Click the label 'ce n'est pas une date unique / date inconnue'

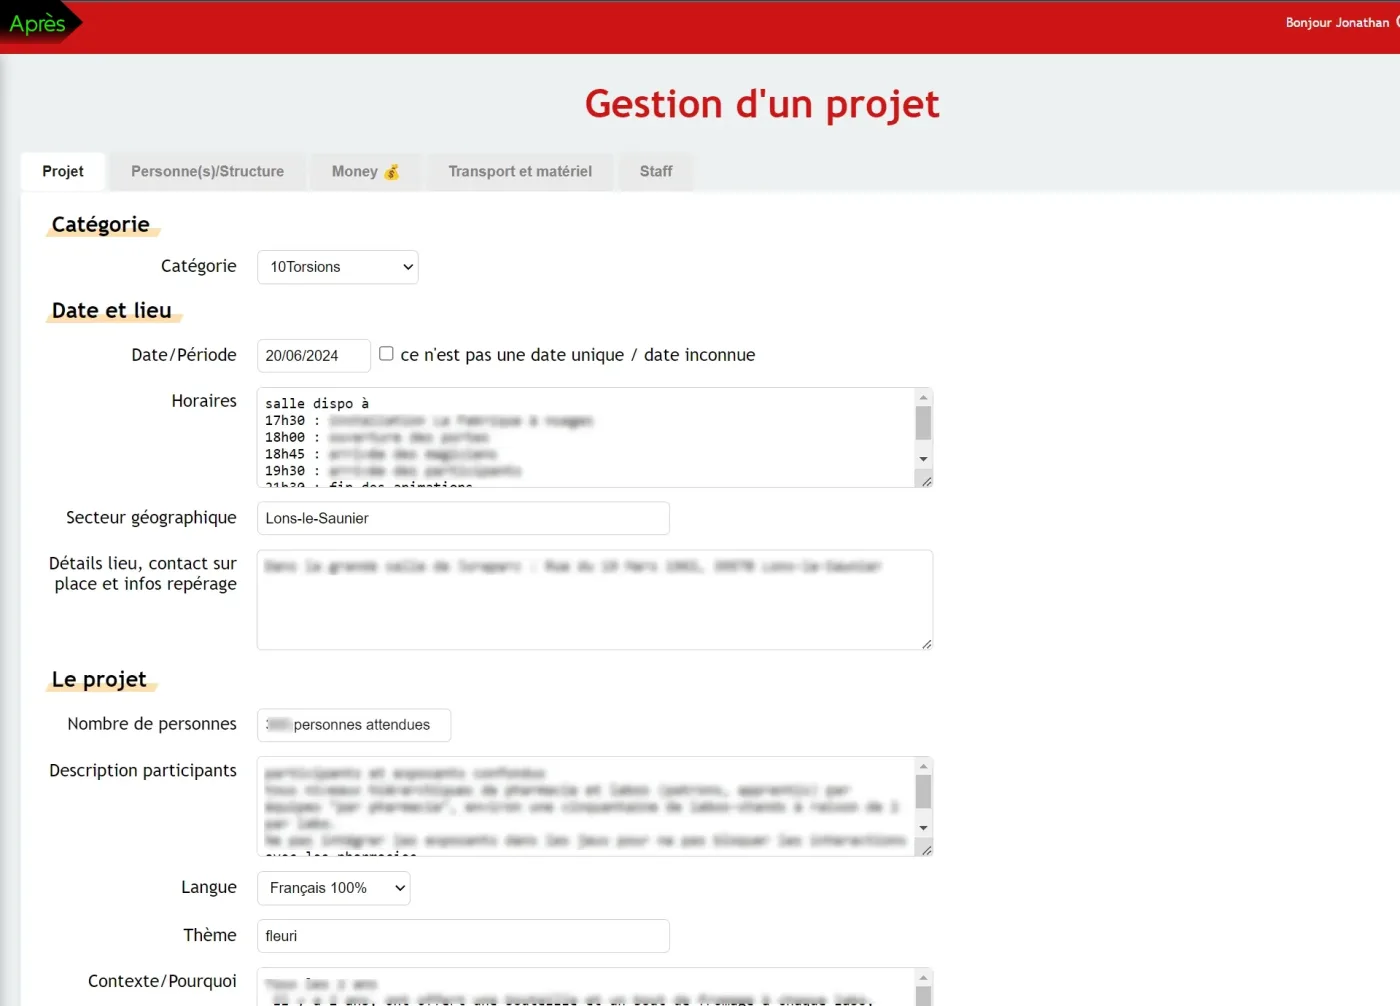578,355
